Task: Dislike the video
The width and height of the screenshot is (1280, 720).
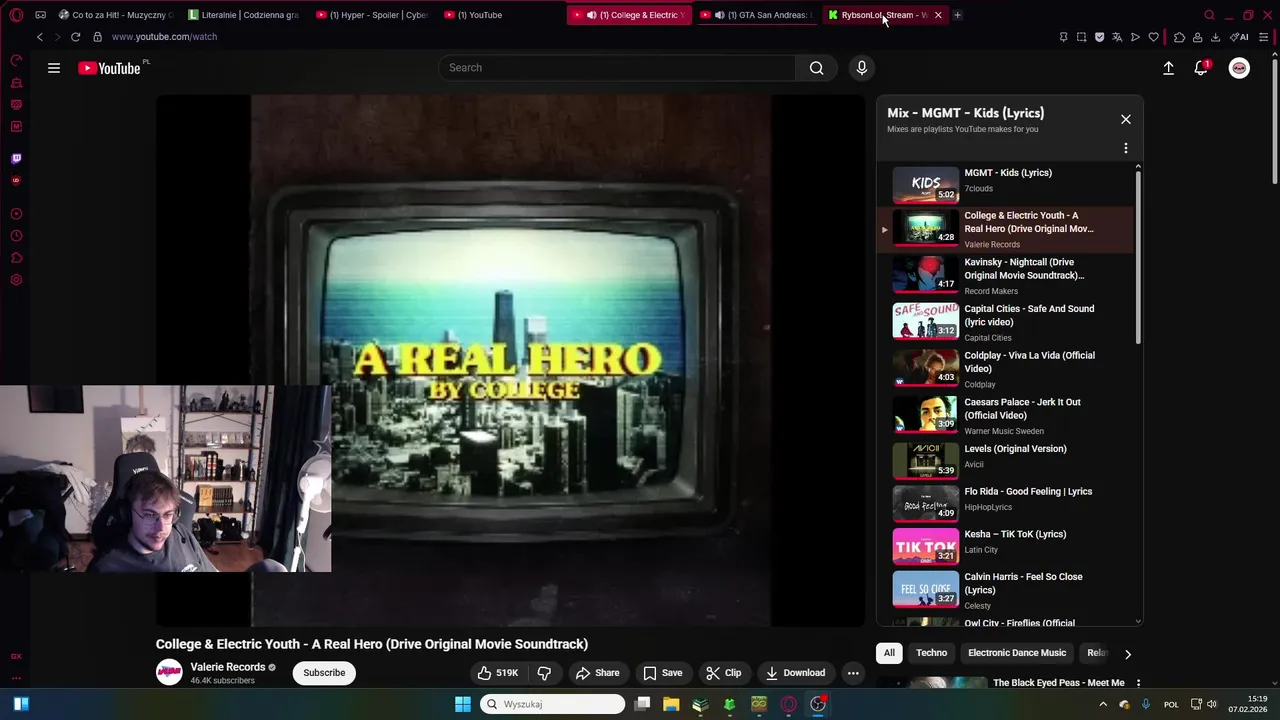Action: click(544, 673)
